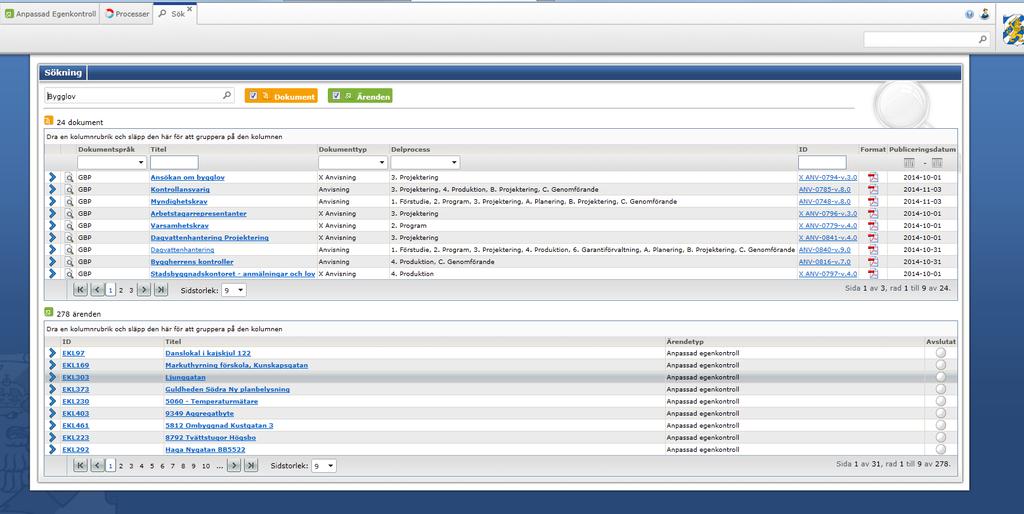Open the Delprocess filter dropdown
The image size is (1024, 514).
pyautogui.click(x=425, y=163)
